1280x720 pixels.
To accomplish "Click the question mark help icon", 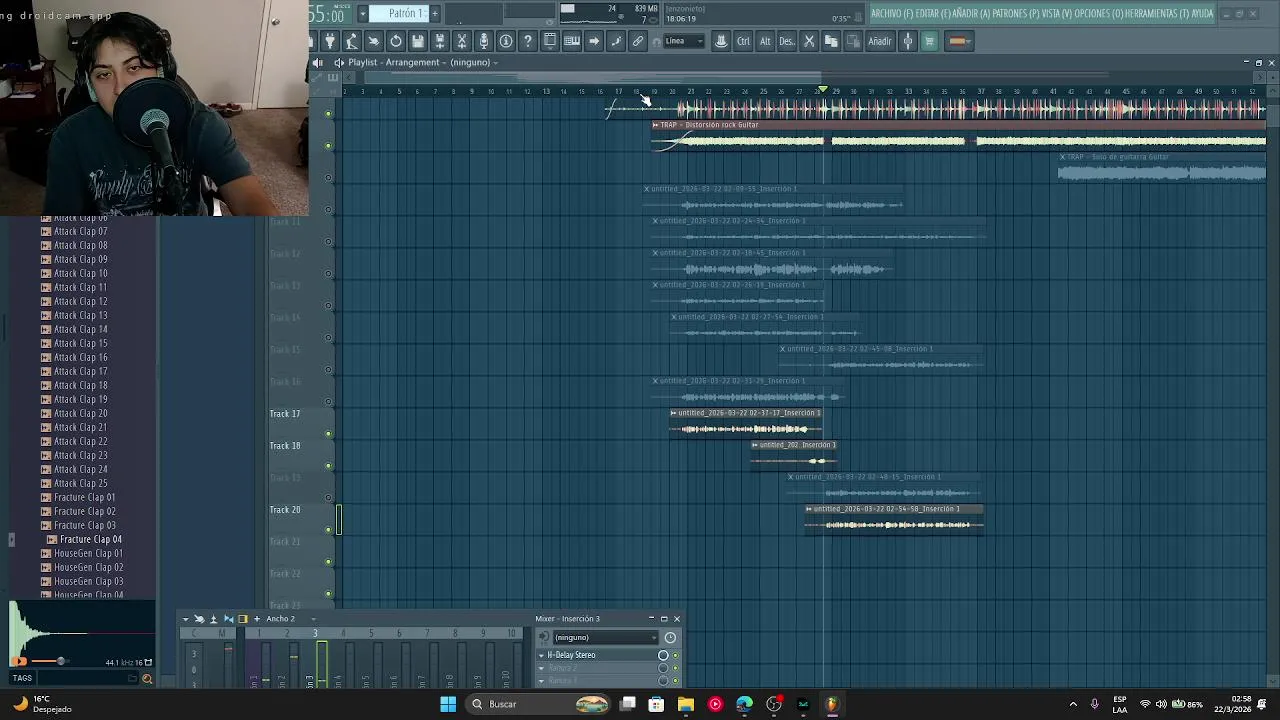I will pos(528,41).
